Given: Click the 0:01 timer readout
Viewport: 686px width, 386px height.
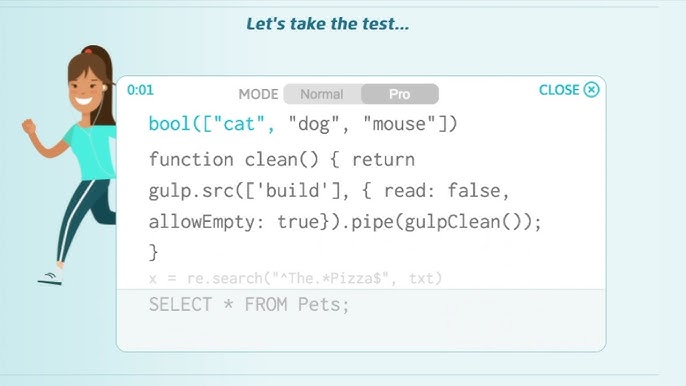Looking at the screenshot, I should click(x=140, y=90).
